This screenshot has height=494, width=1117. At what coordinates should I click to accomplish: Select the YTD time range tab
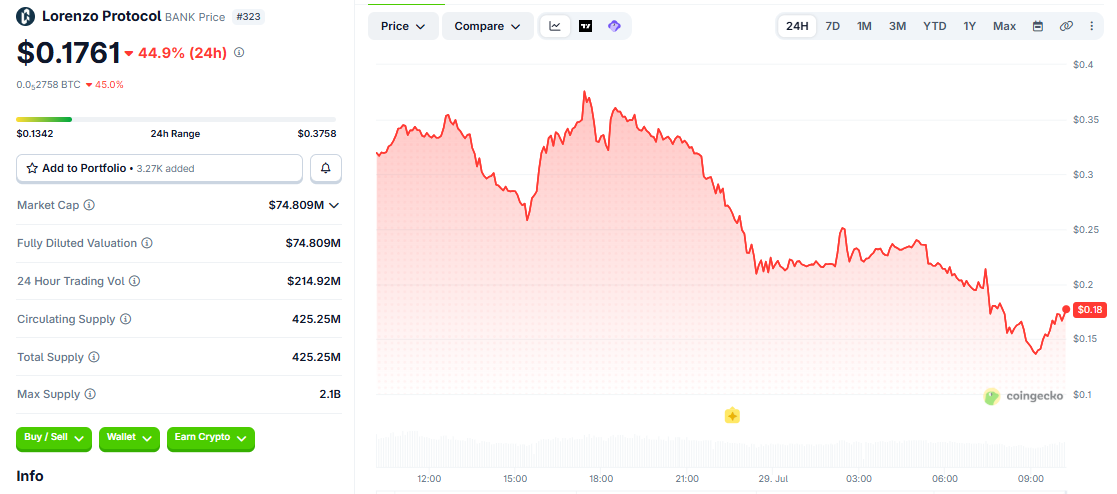[935, 26]
